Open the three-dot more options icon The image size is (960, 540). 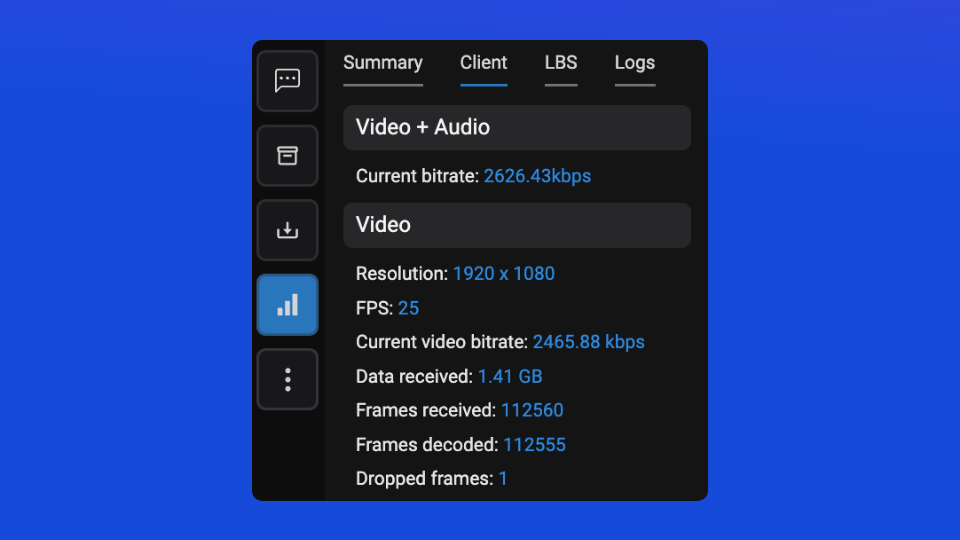pos(287,380)
